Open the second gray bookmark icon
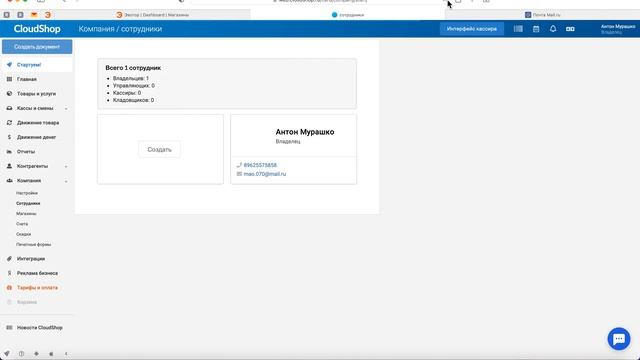640x360 pixels. [x=20, y=15]
